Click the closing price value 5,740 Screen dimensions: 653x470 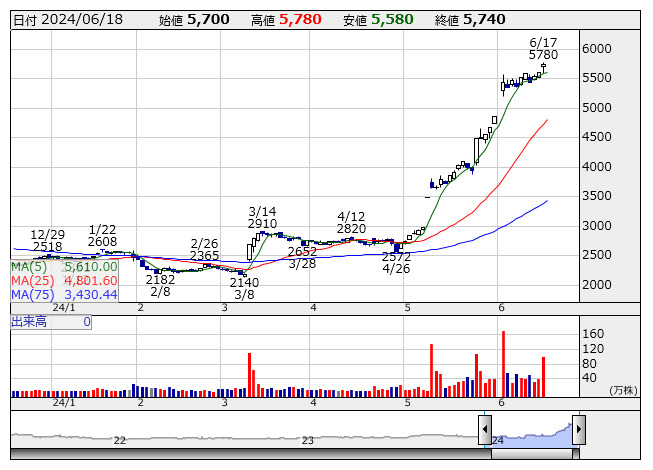484,20
